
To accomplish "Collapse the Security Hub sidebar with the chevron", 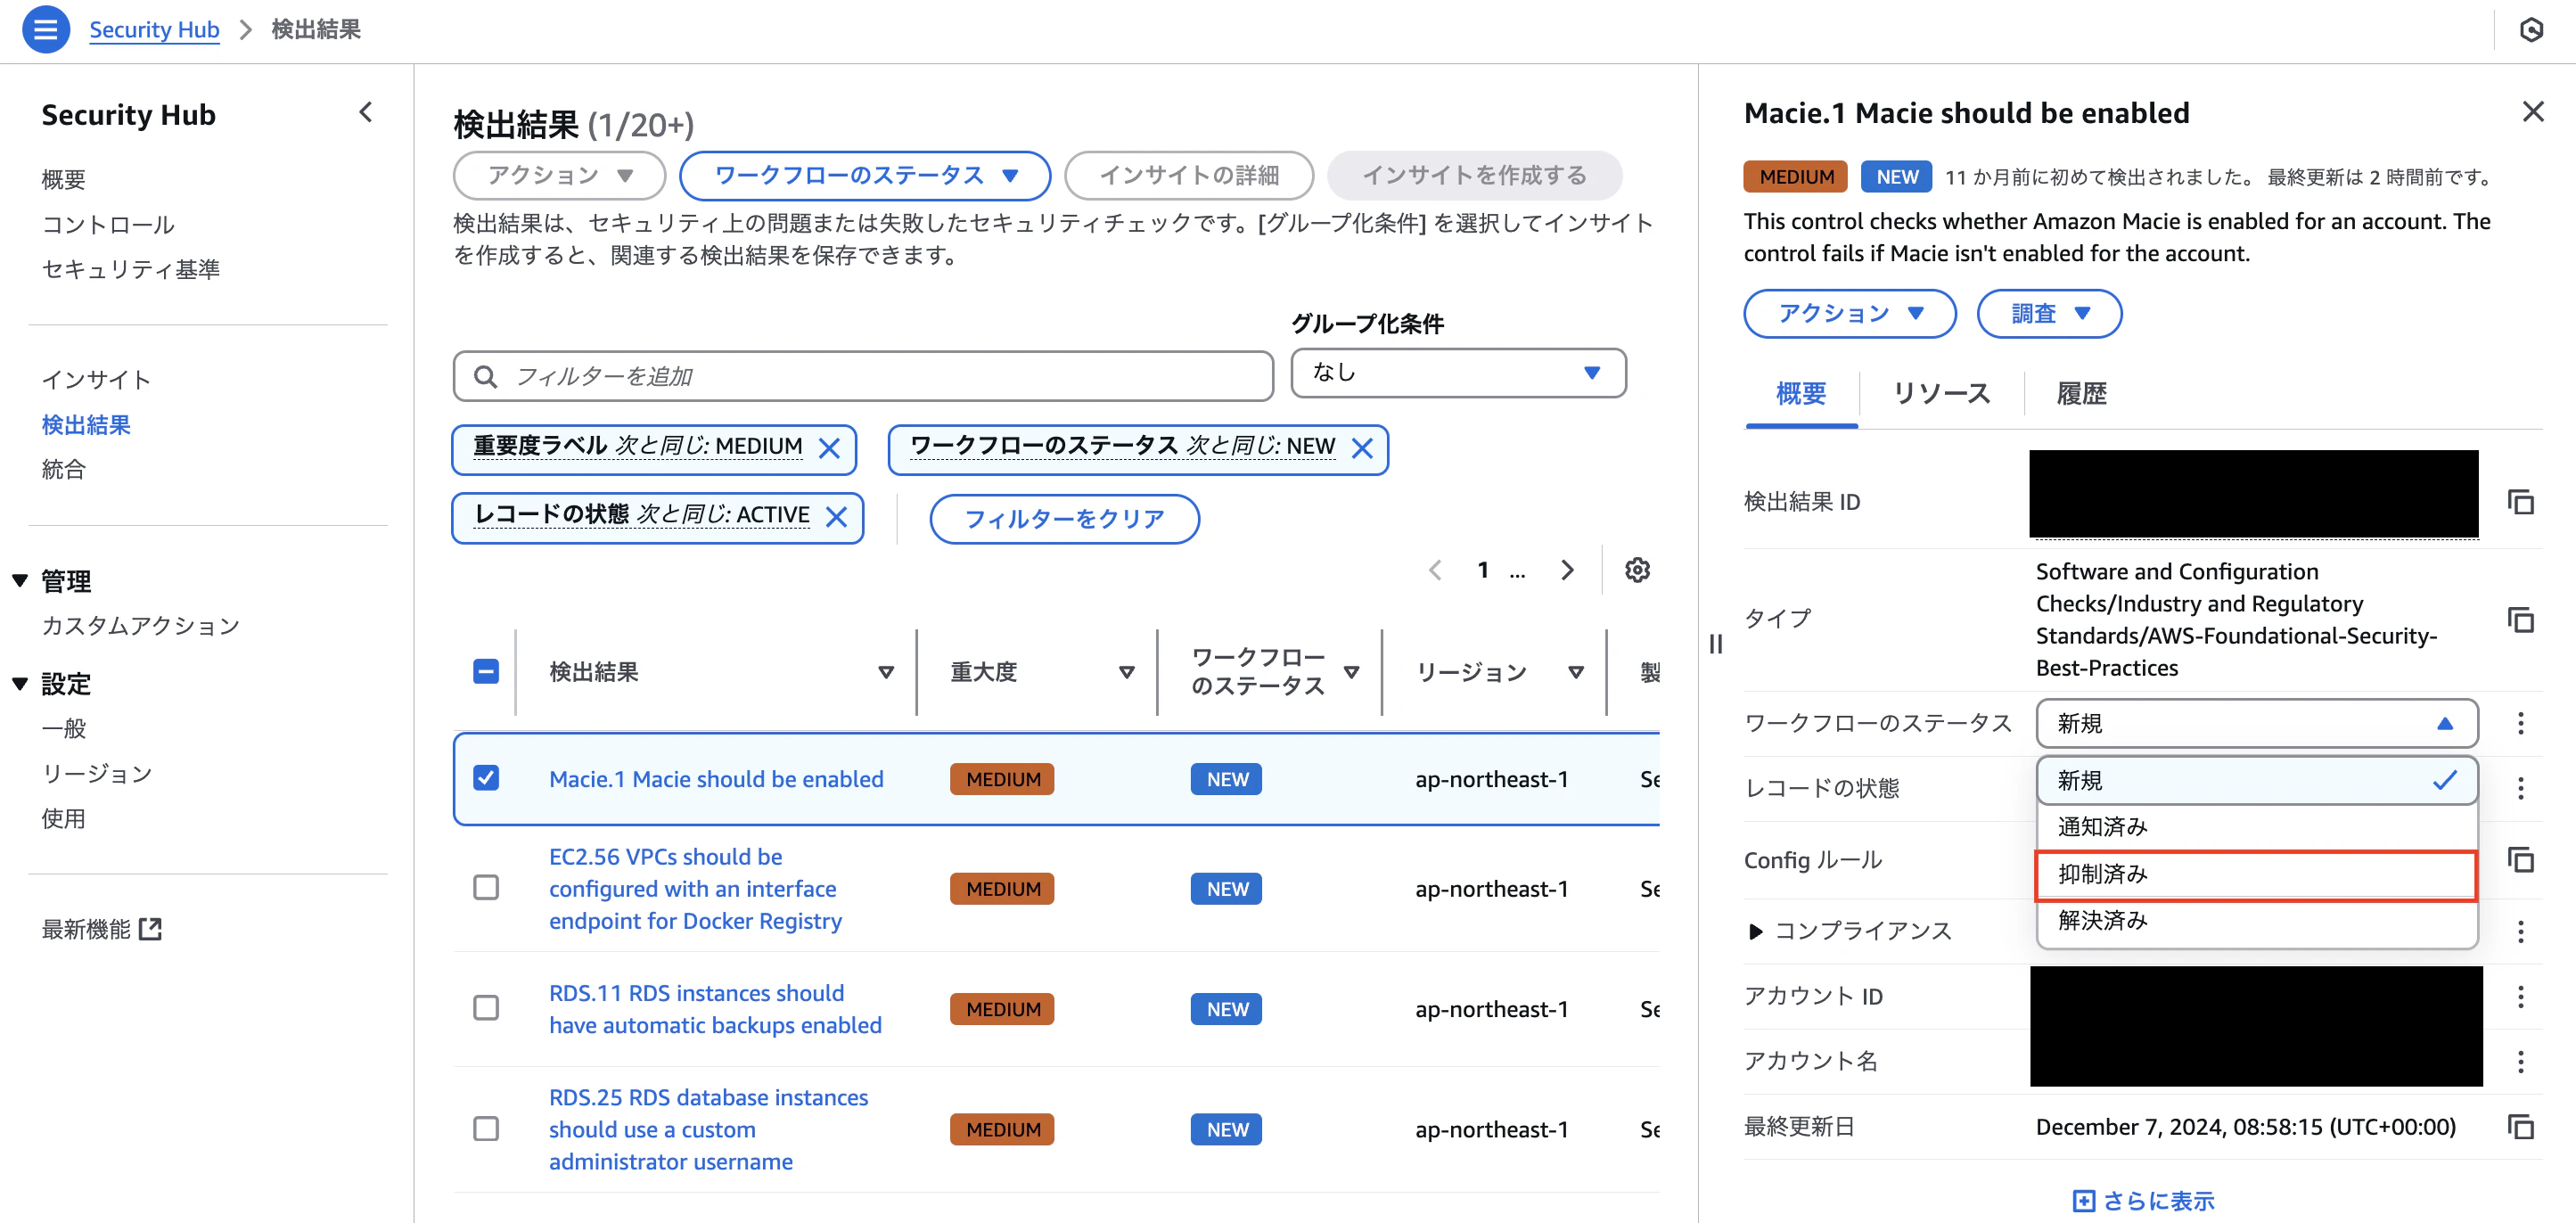I will click(366, 112).
